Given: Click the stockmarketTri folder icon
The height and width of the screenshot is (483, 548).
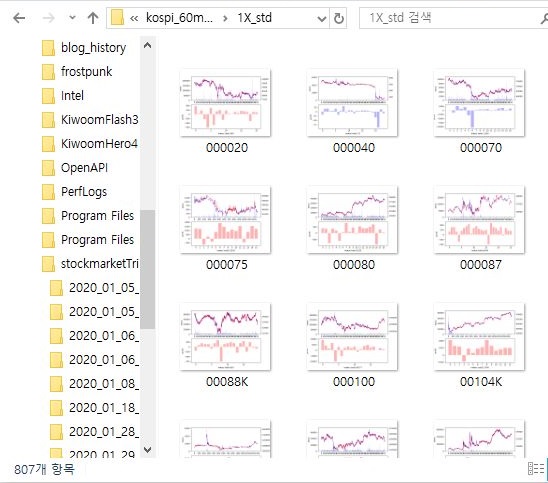Looking at the screenshot, I should [48, 264].
